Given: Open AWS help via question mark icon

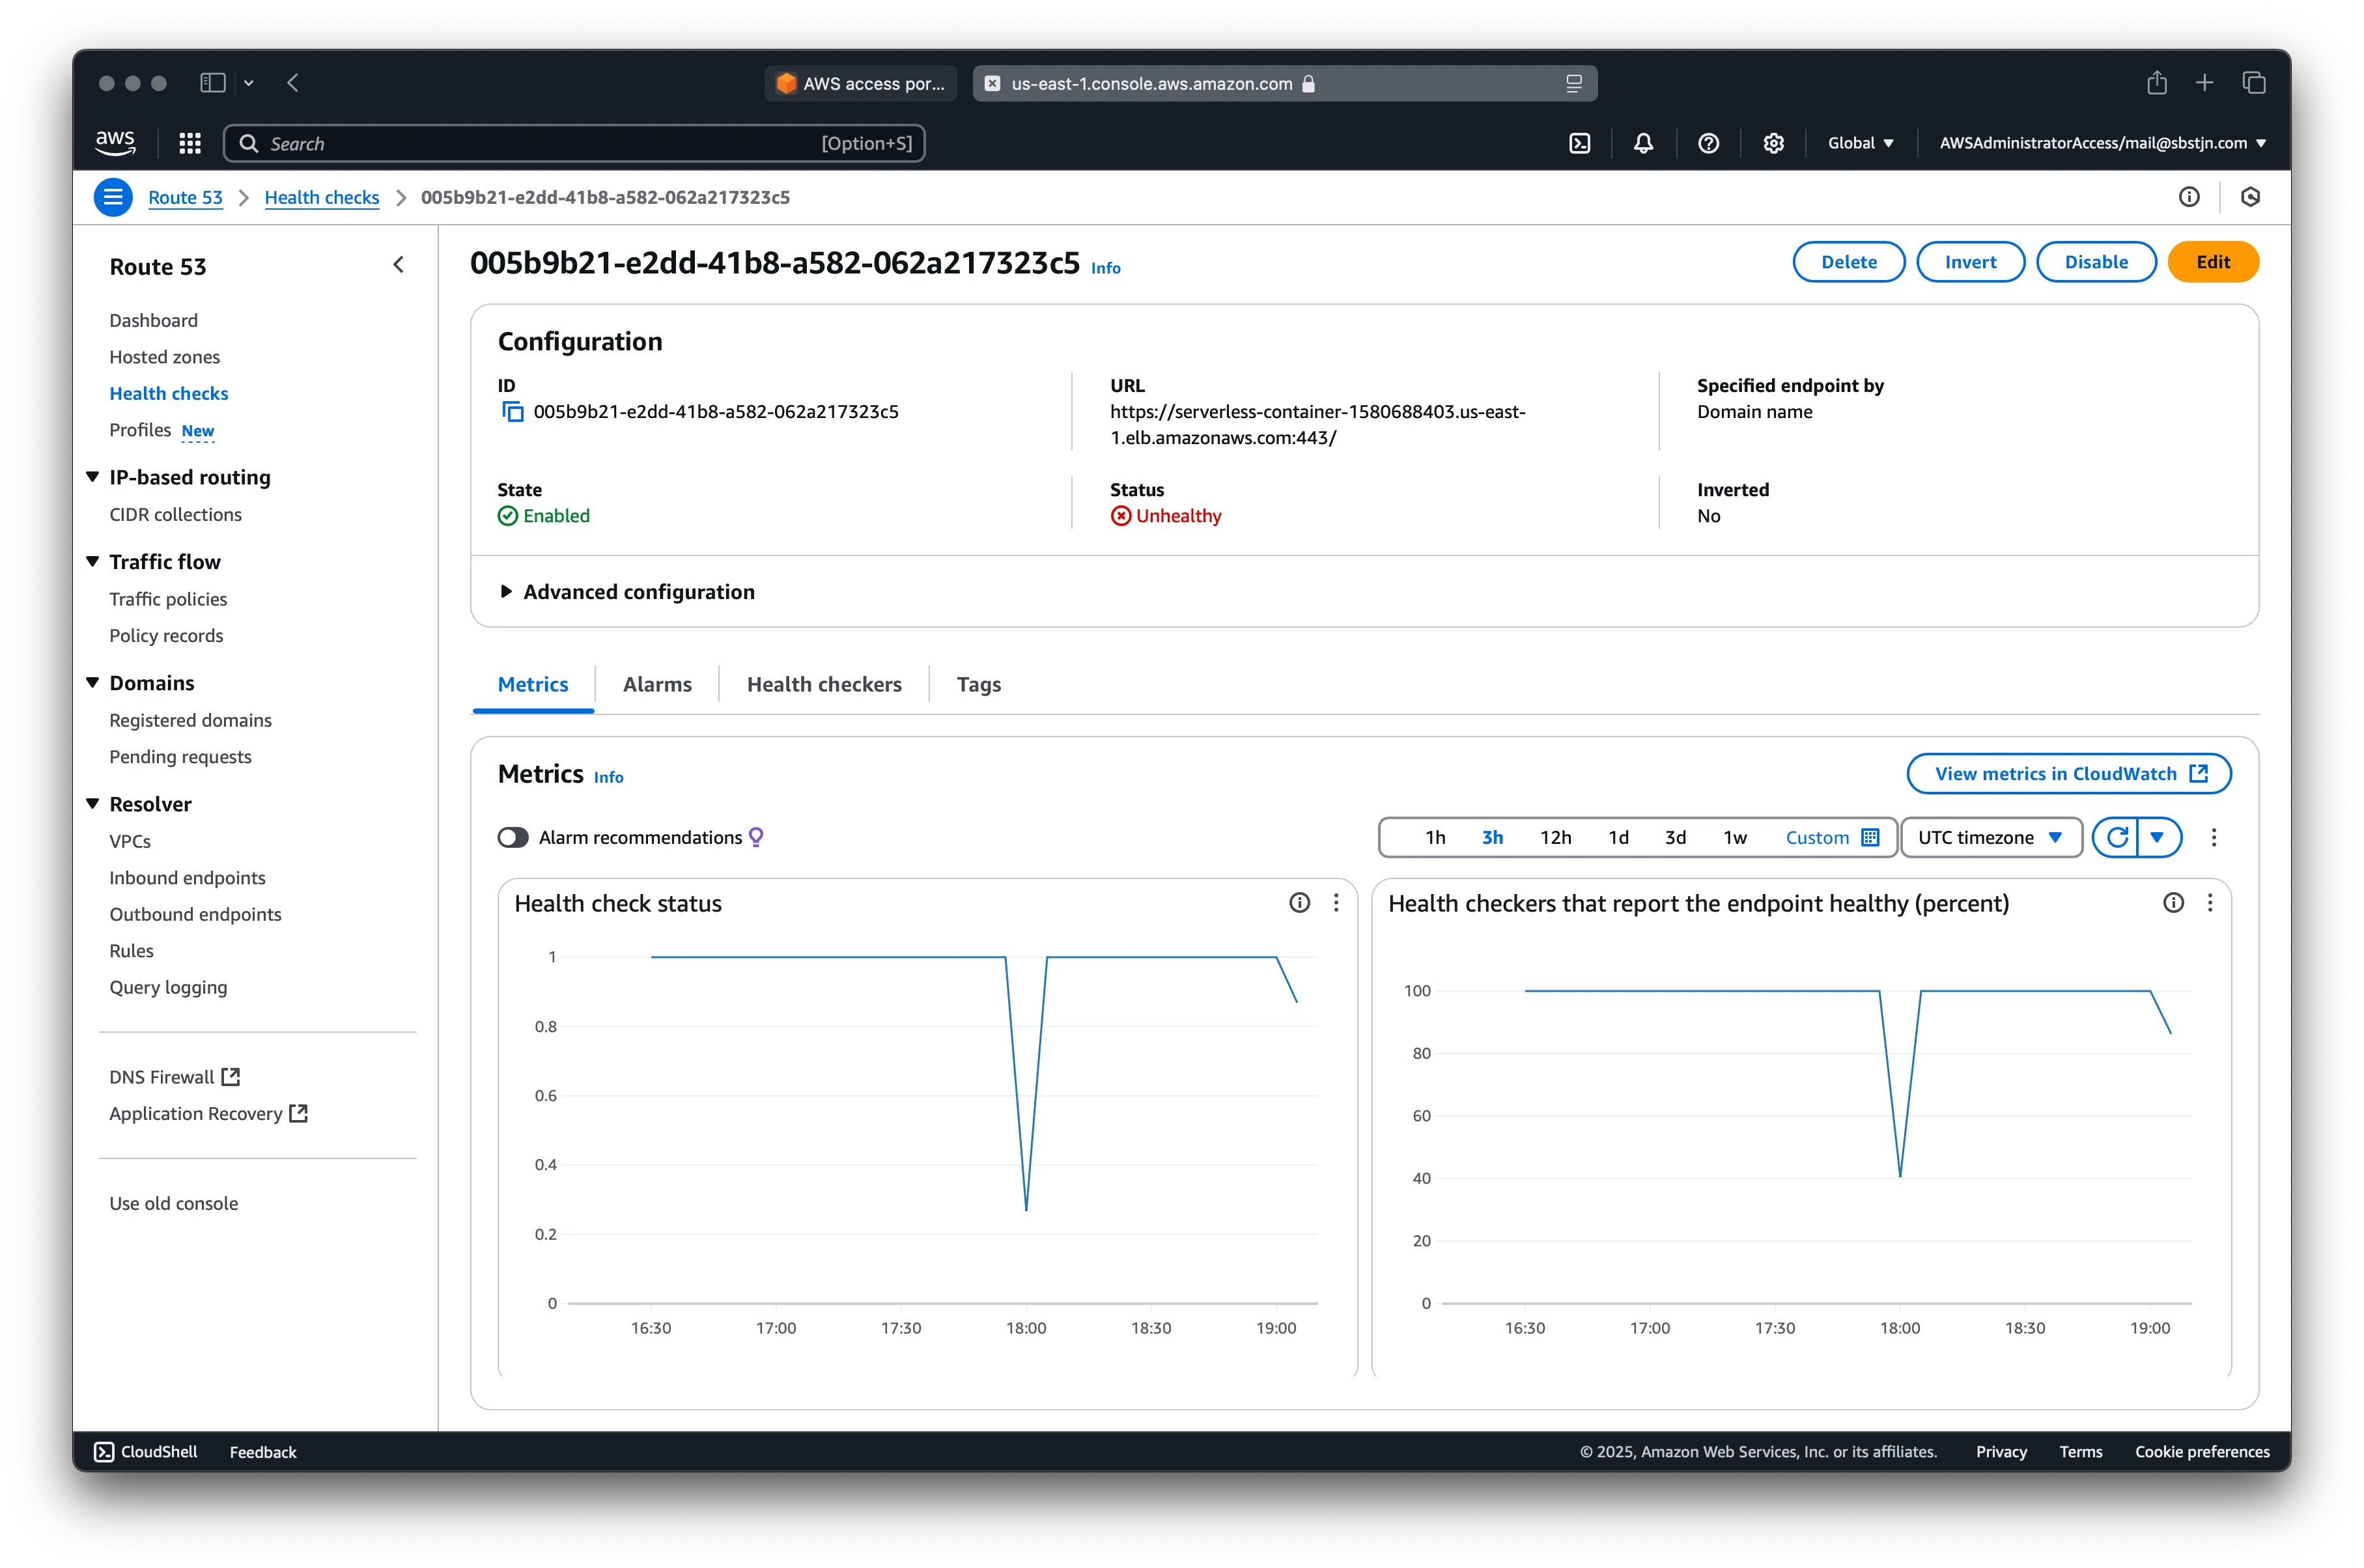Looking at the screenshot, I should coord(1708,143).
